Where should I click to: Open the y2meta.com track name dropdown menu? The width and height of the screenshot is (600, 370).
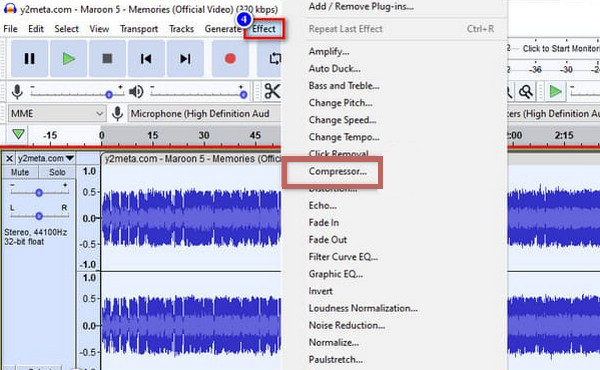tap(46, 158)
